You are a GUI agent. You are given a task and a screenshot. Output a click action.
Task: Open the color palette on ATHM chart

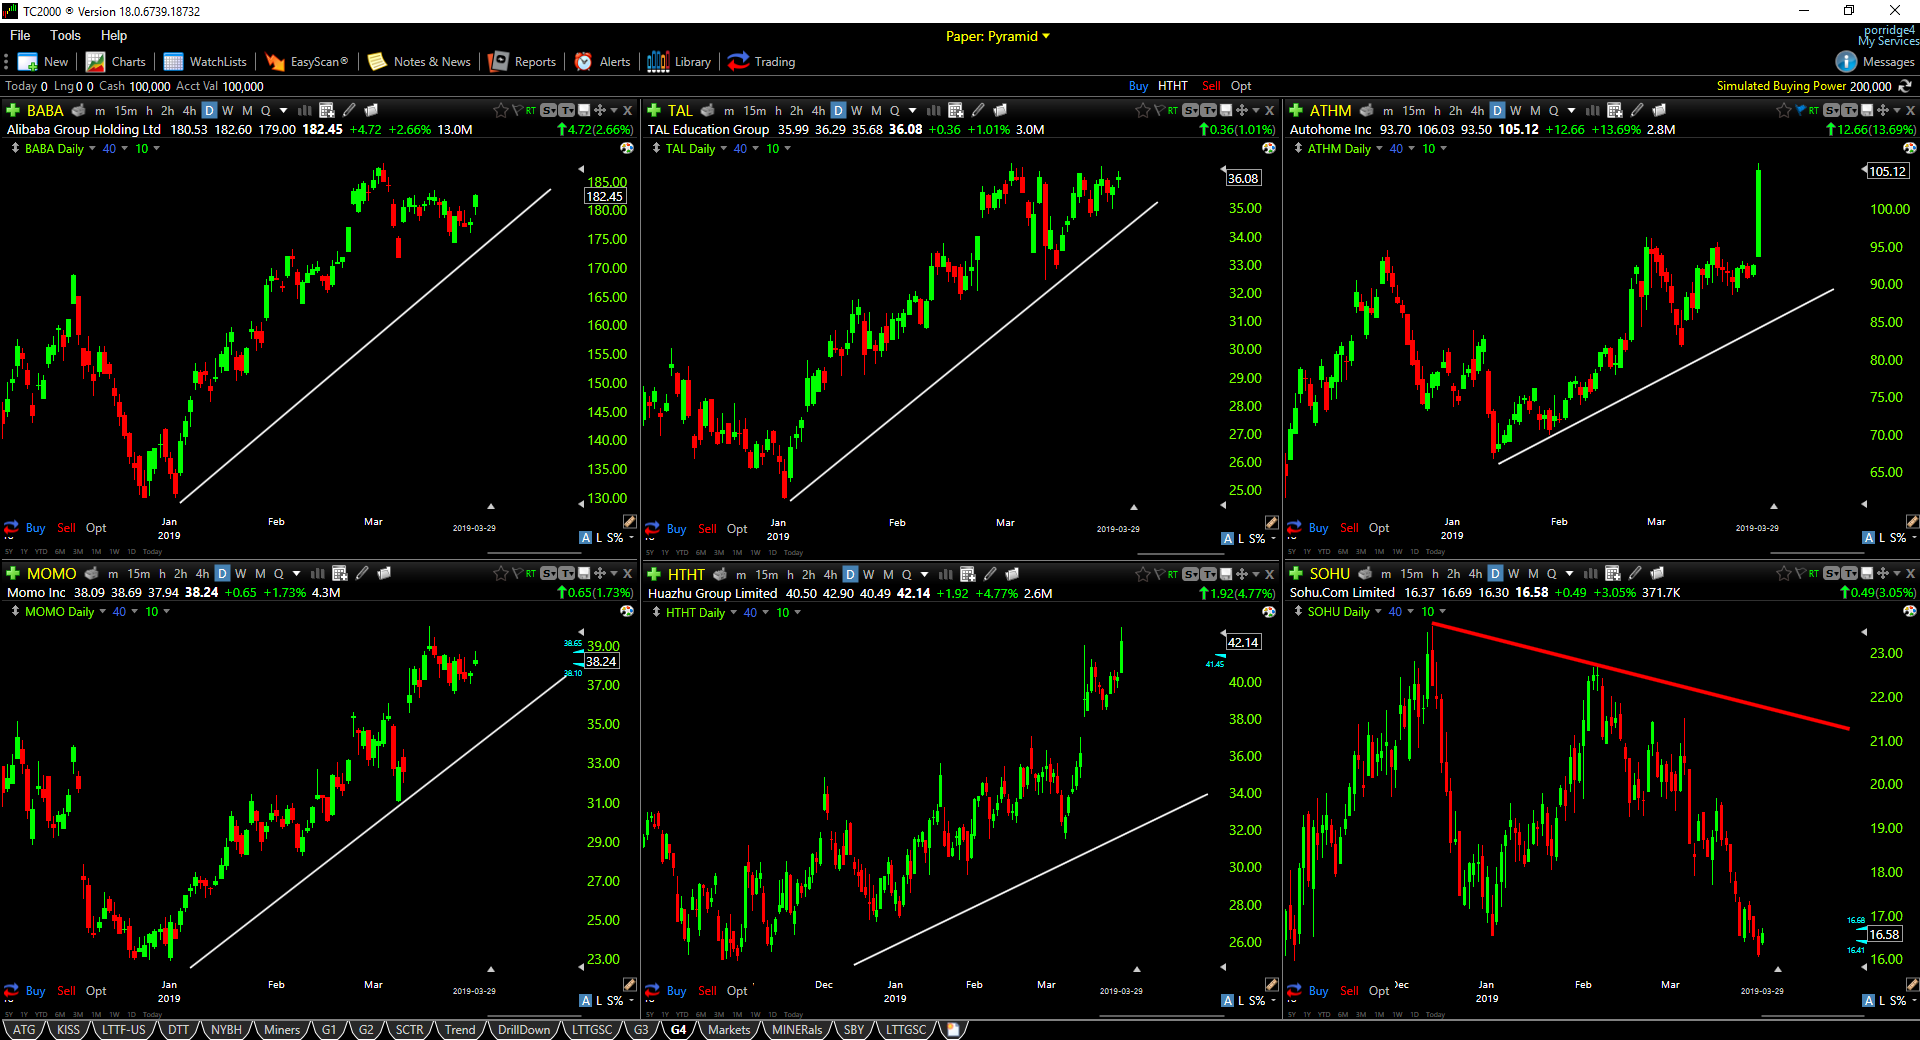click(1910, 148)
